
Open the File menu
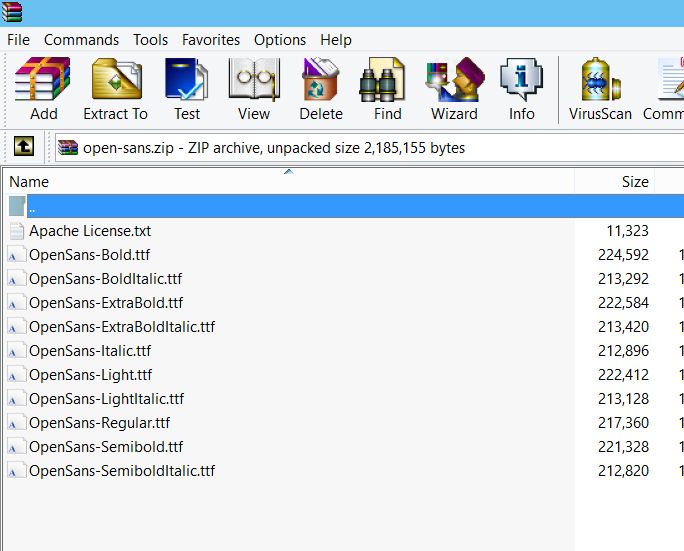click(18, 40)
